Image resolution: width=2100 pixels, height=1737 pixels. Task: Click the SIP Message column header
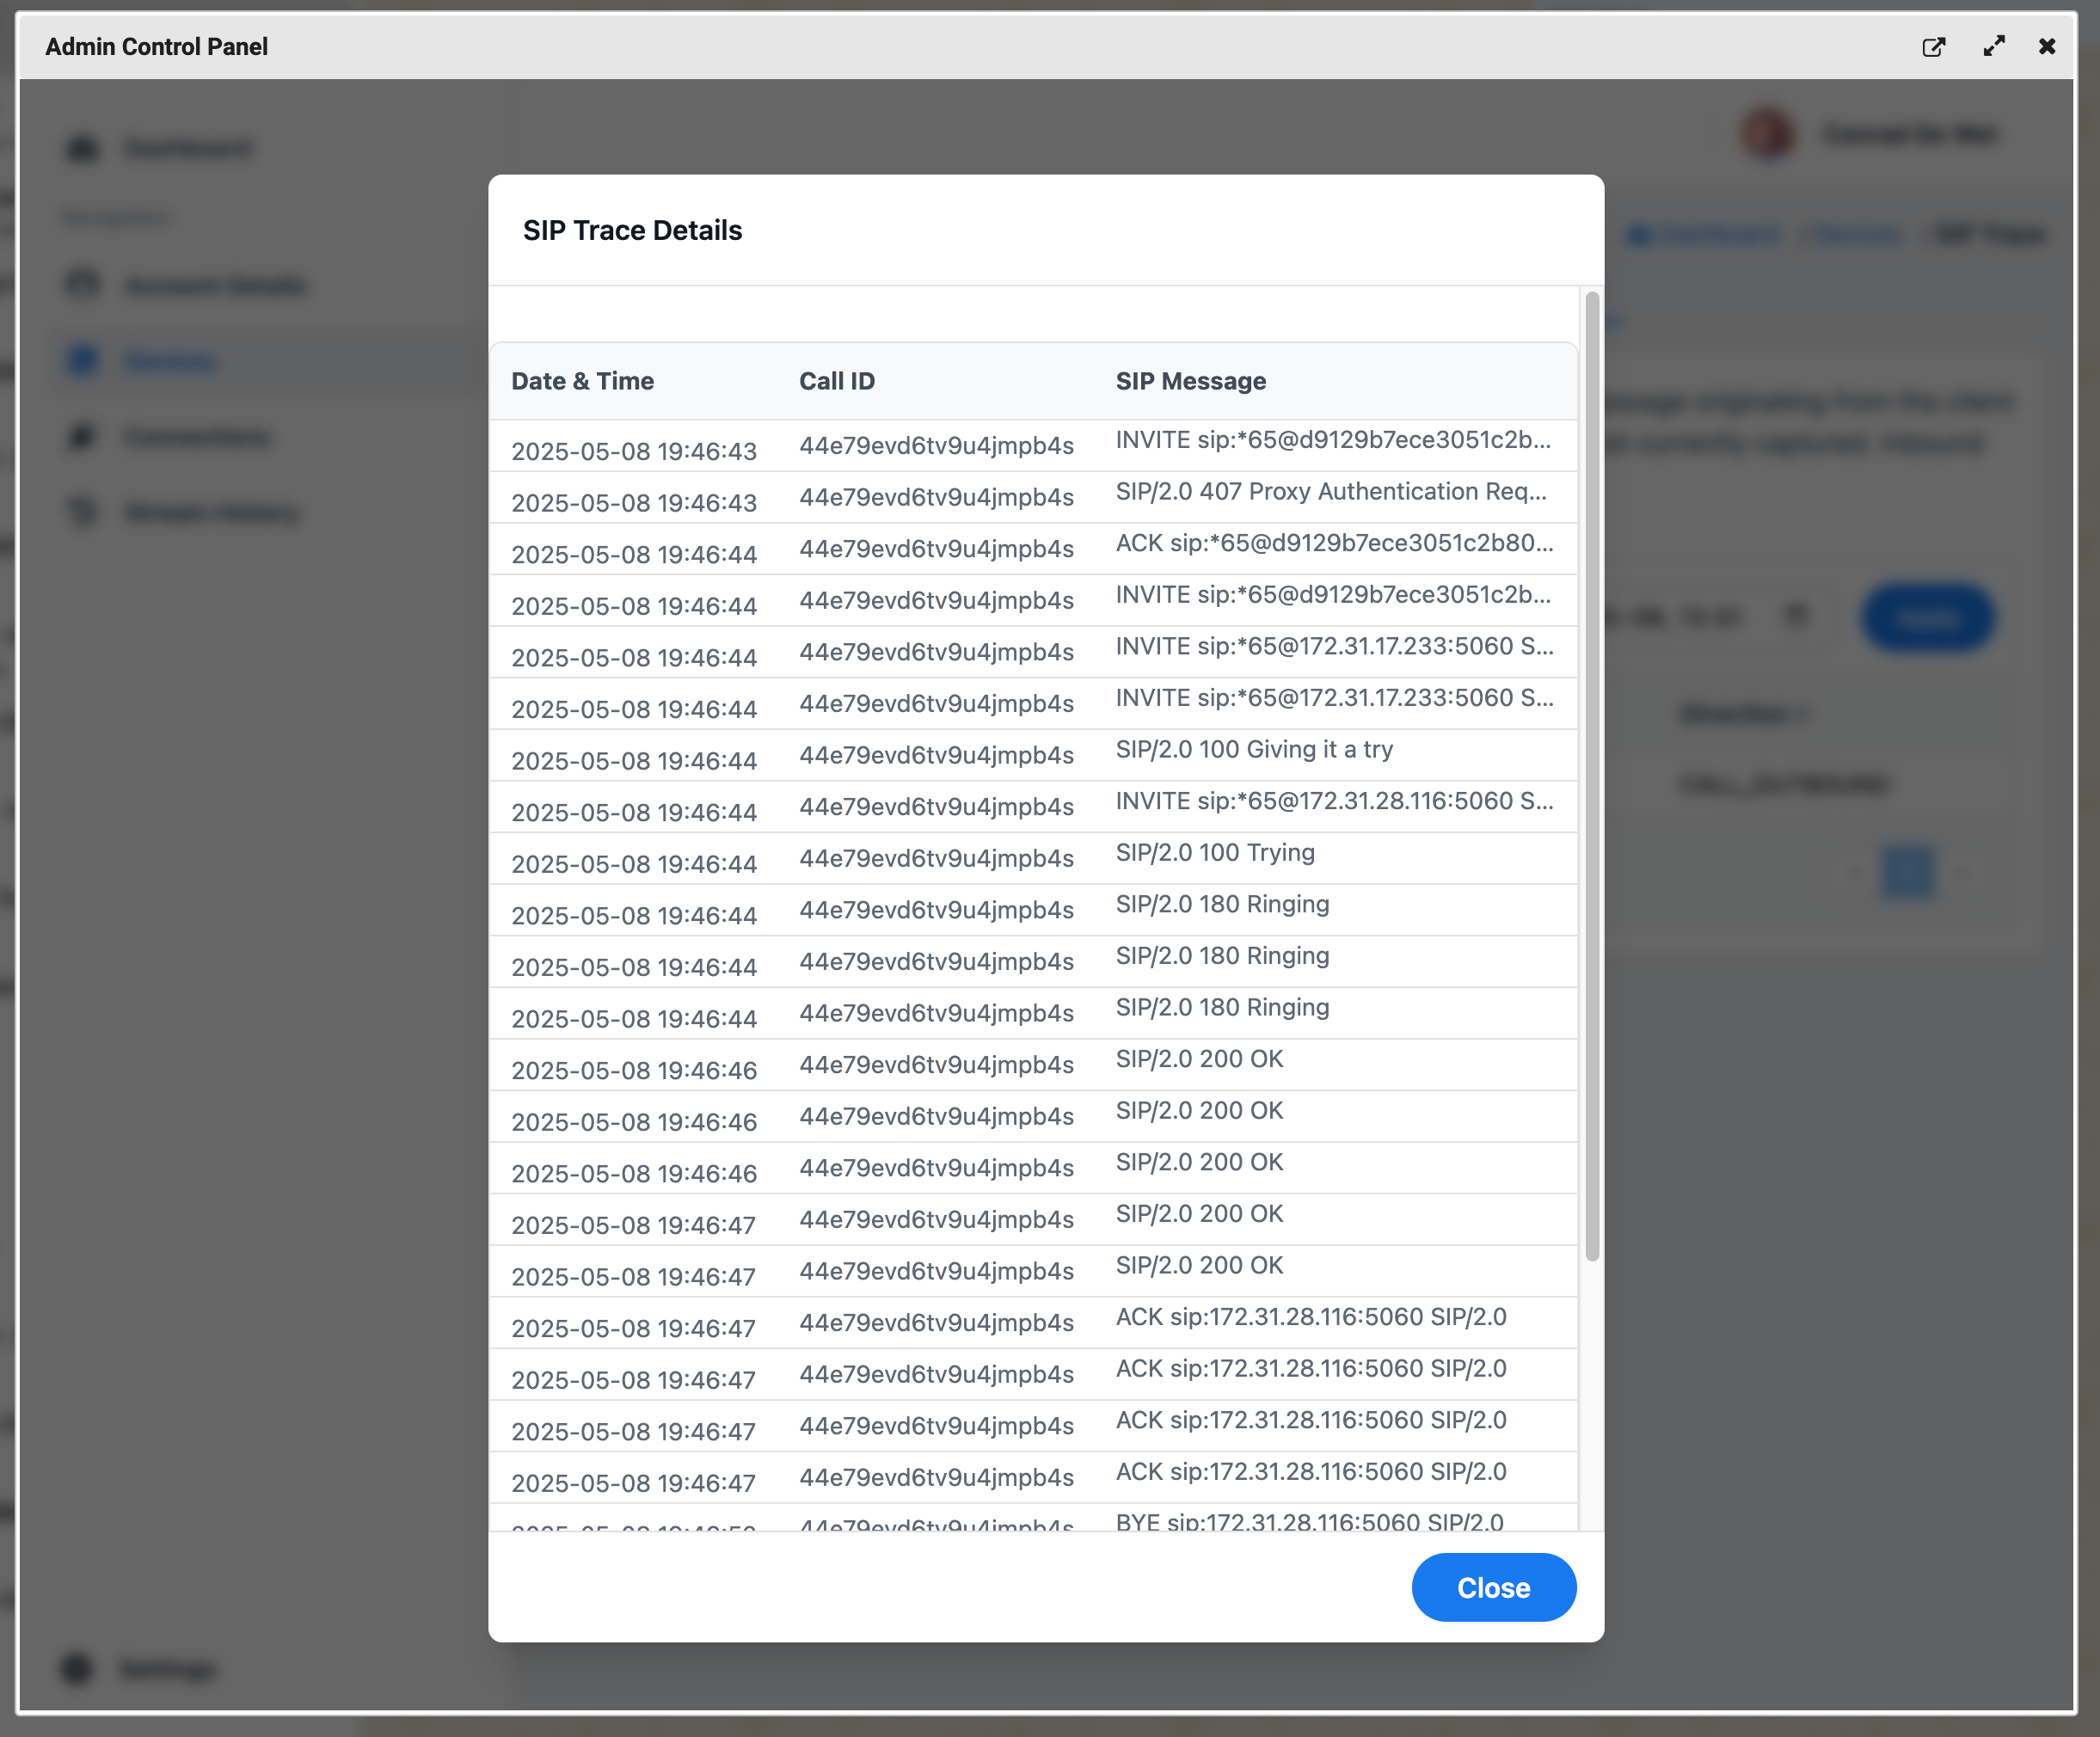pyautogui.click(x=1190, y=381)
